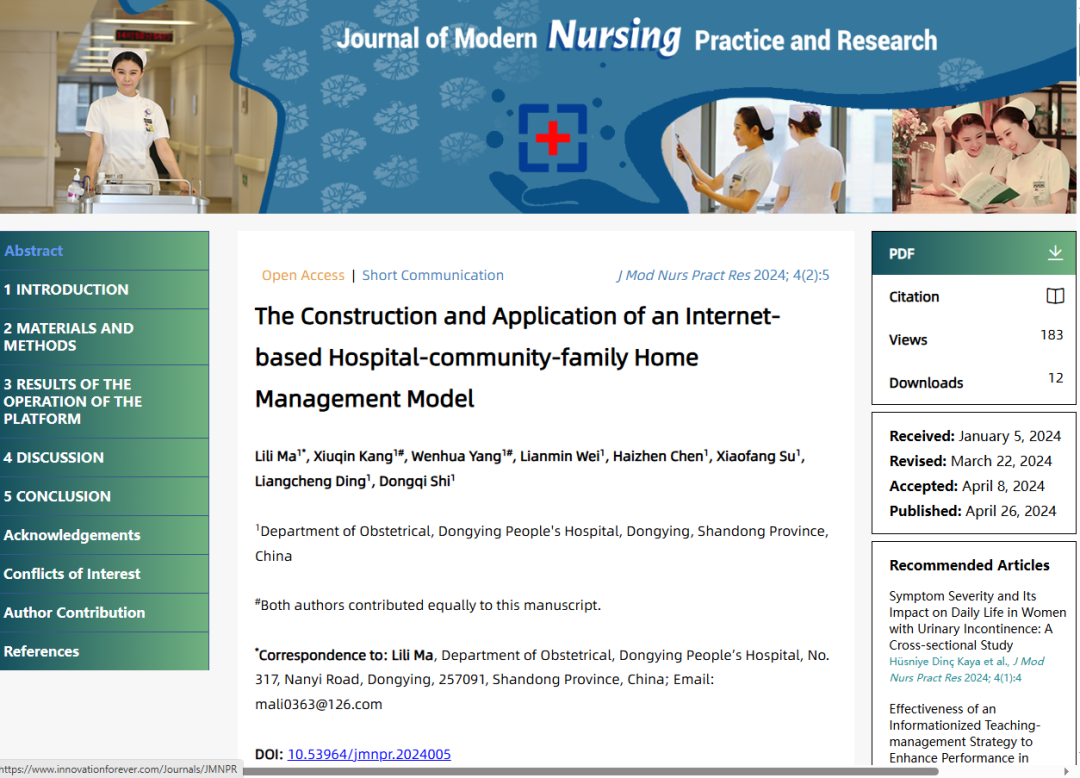The width and height of the screenshot is (1080, 778).
Task: Click the Received January 5, 2024 date
Action: pos(975,436)
